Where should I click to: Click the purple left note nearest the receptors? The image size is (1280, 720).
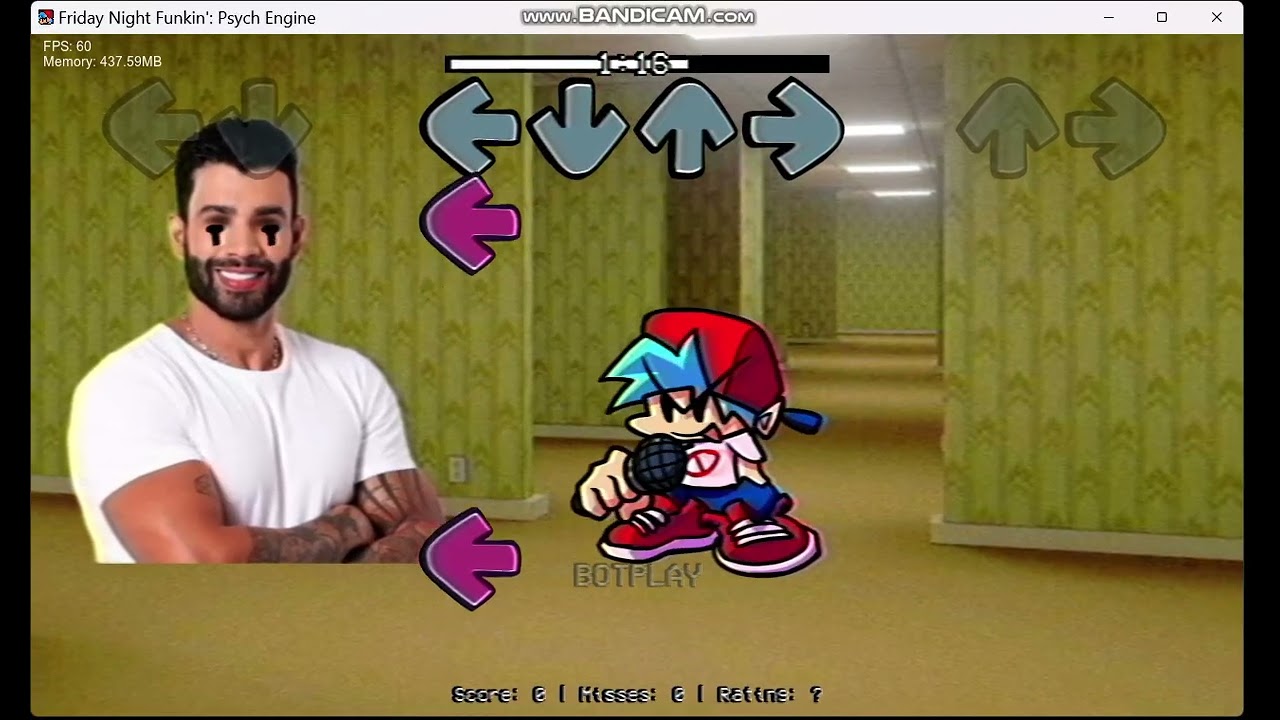pyautogui.click(x=470, y=224)
